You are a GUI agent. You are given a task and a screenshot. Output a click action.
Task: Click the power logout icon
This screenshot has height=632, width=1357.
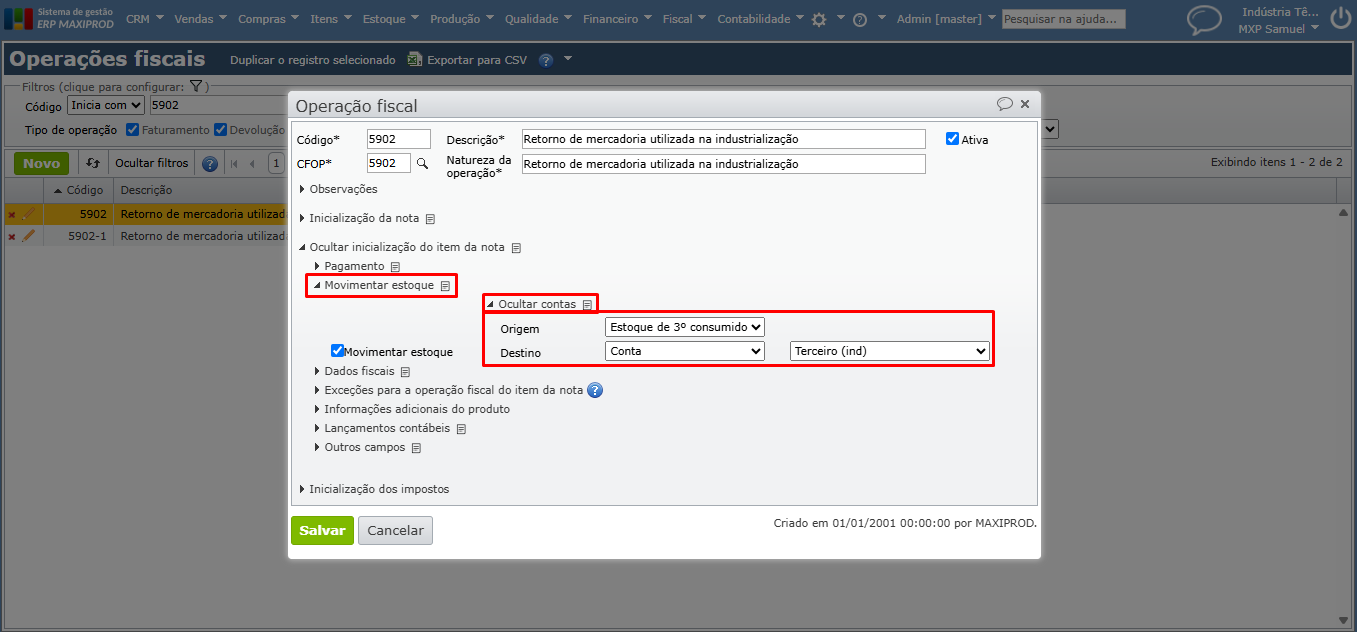coord(1340,19)
